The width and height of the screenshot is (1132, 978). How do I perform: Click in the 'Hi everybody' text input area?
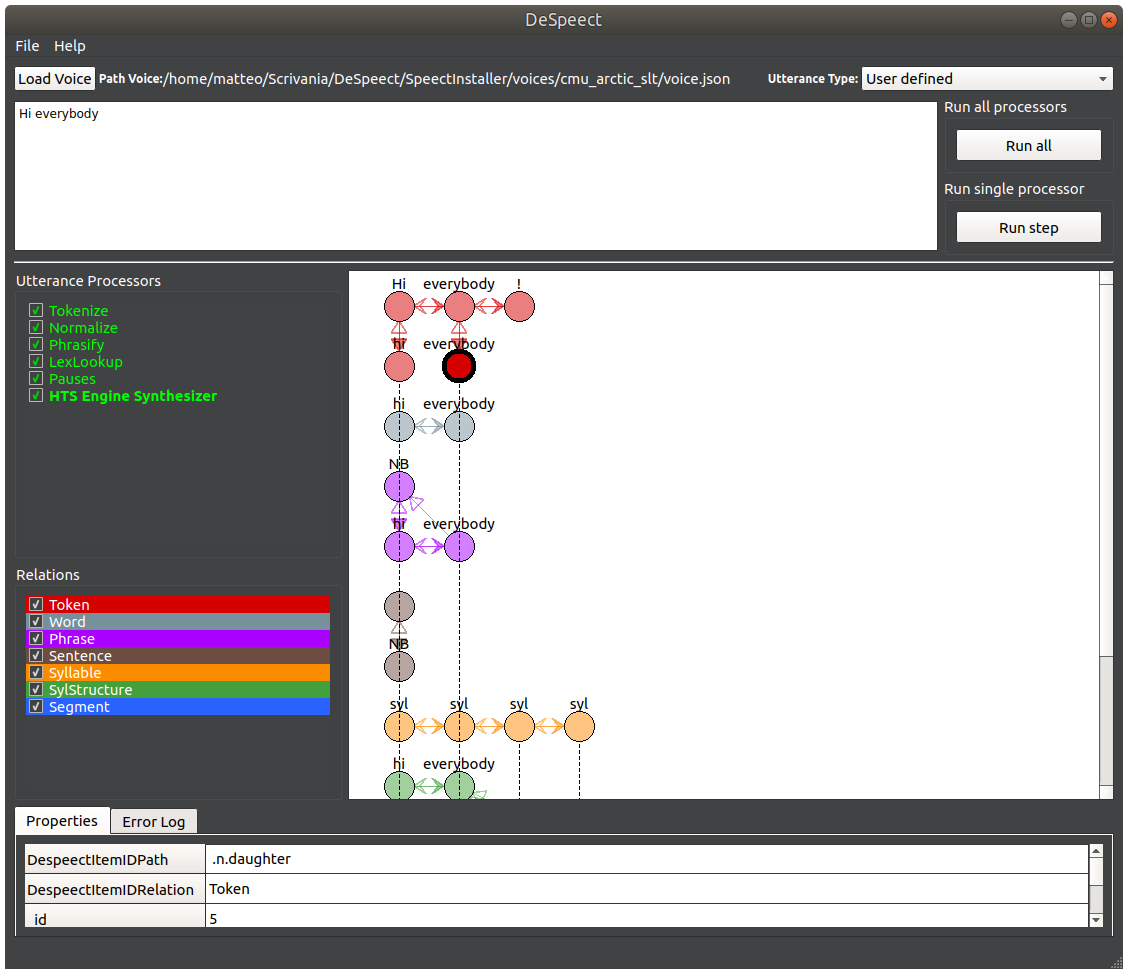tap(476, 176)
